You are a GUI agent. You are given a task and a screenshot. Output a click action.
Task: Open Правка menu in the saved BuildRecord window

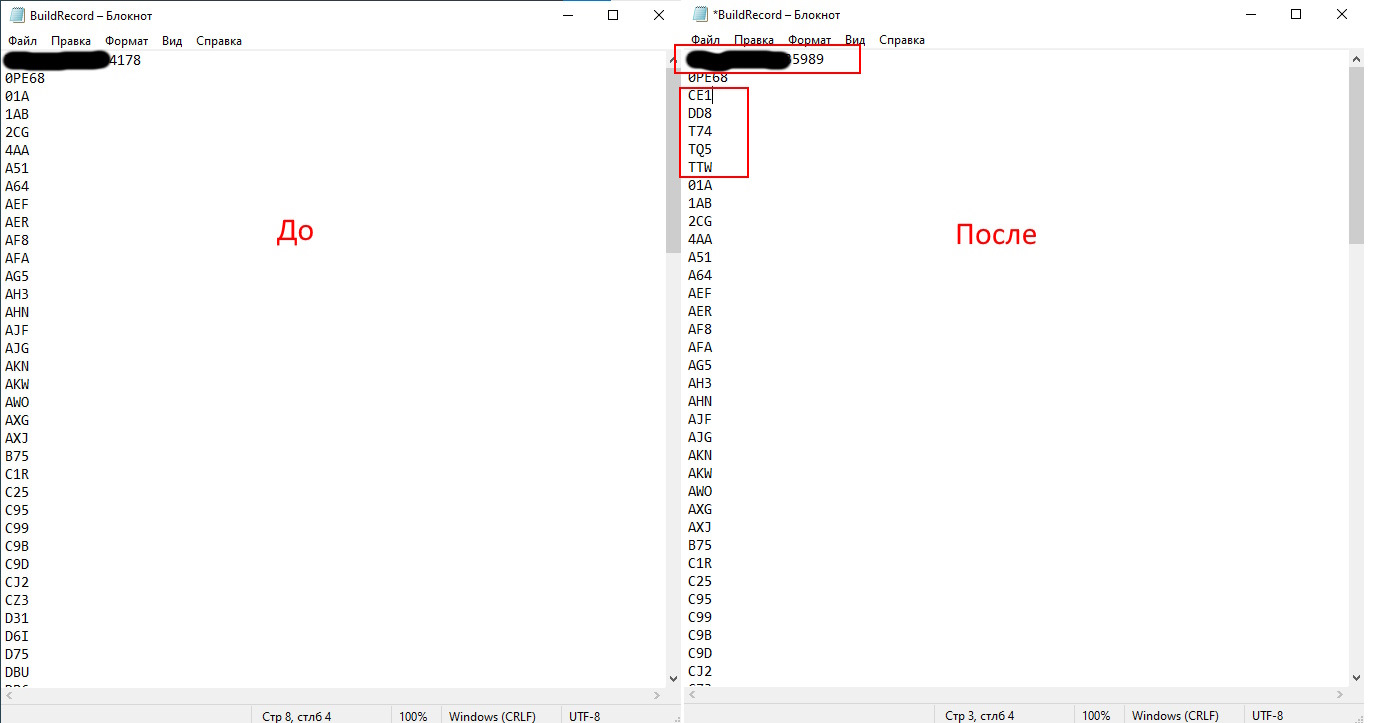(x=71, y=41)
